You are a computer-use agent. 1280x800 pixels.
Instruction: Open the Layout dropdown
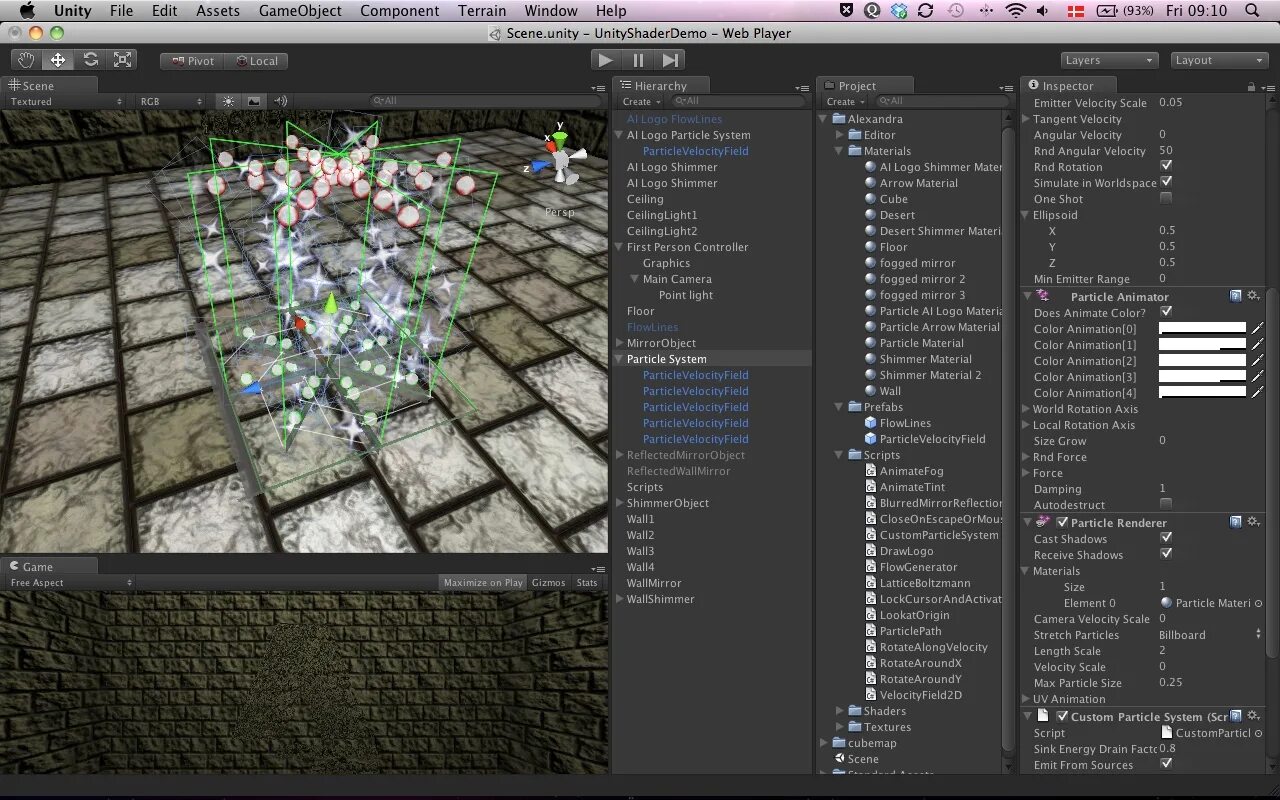click(1220, 60)
